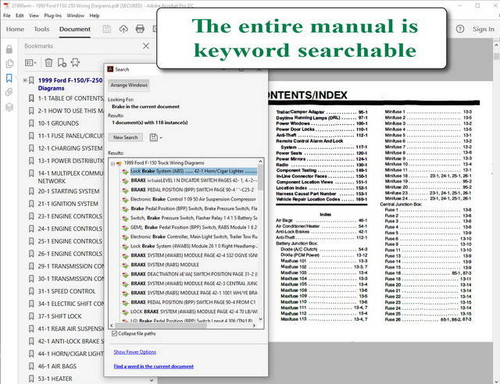The image size is (500, 384).
Task: Open the 46-1 AIR BAGS bookmark
Action: point(57,366)
